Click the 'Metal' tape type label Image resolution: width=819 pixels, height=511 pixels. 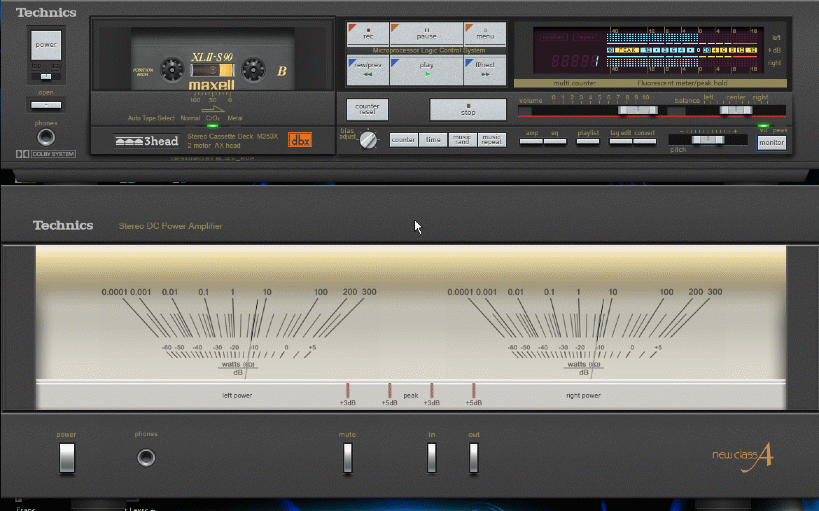tap(235, 118)
